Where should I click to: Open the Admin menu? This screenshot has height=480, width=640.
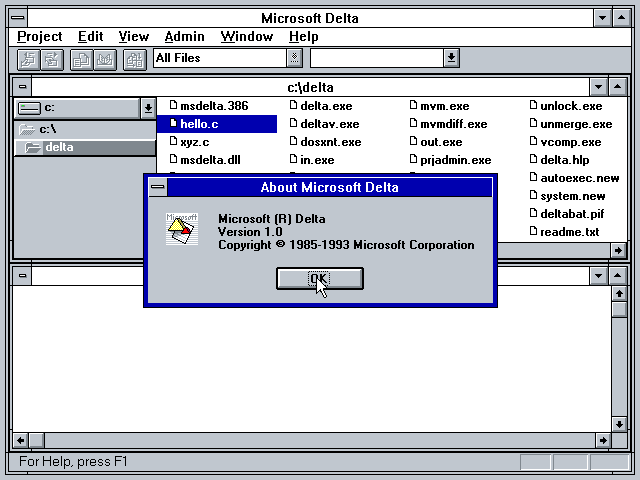(184, 37)
